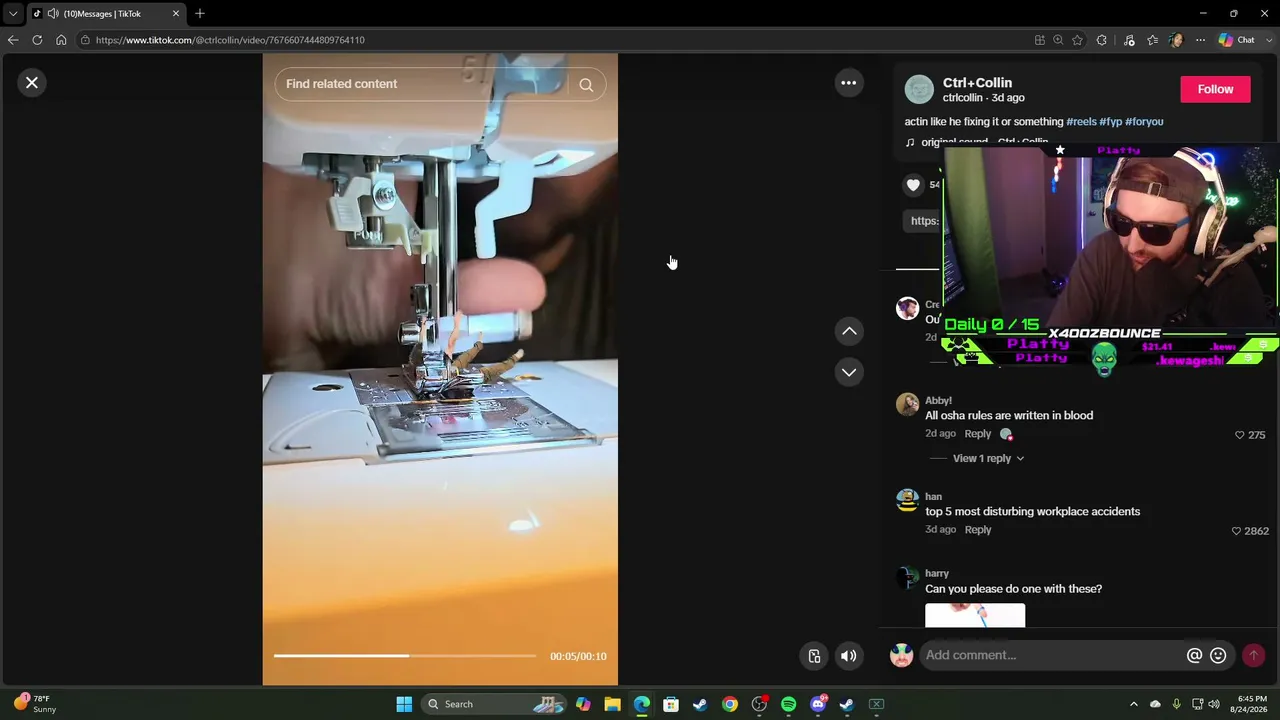Open the #reels hashtag link
Screen dimensions: 1280x720
[1081, 122]
